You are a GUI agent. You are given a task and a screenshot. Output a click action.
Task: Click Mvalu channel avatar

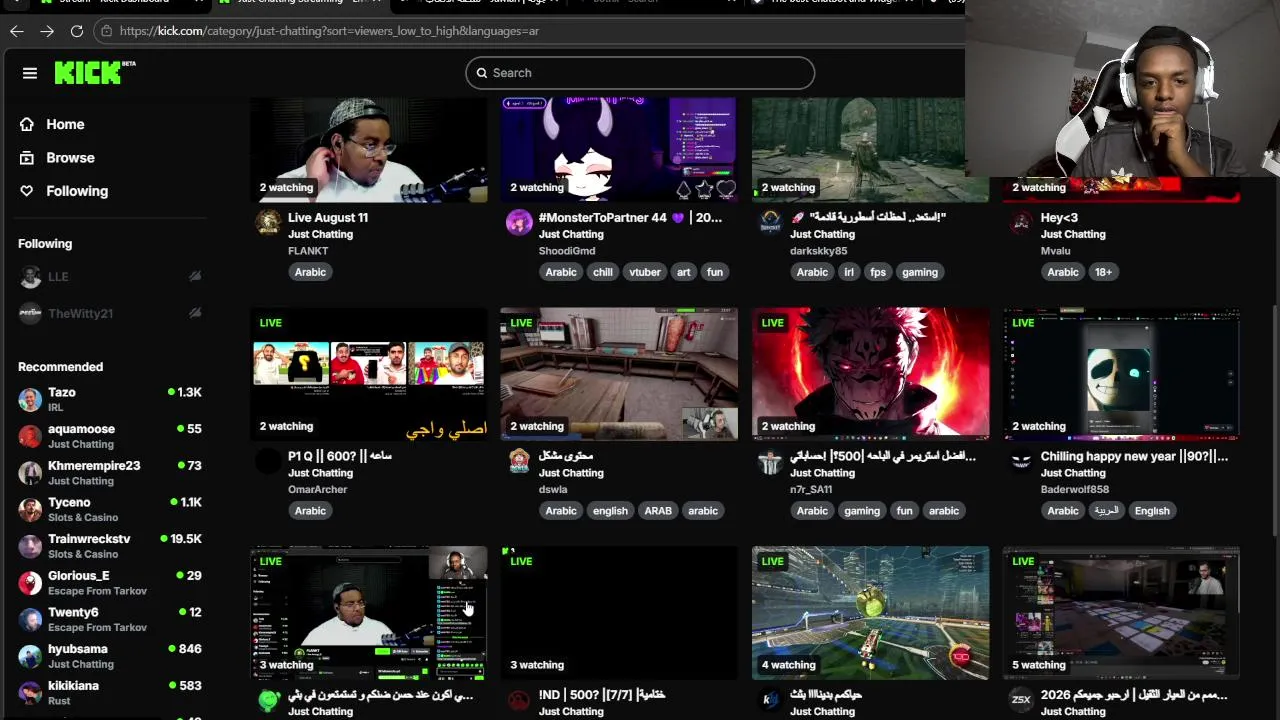[1021, 222]
